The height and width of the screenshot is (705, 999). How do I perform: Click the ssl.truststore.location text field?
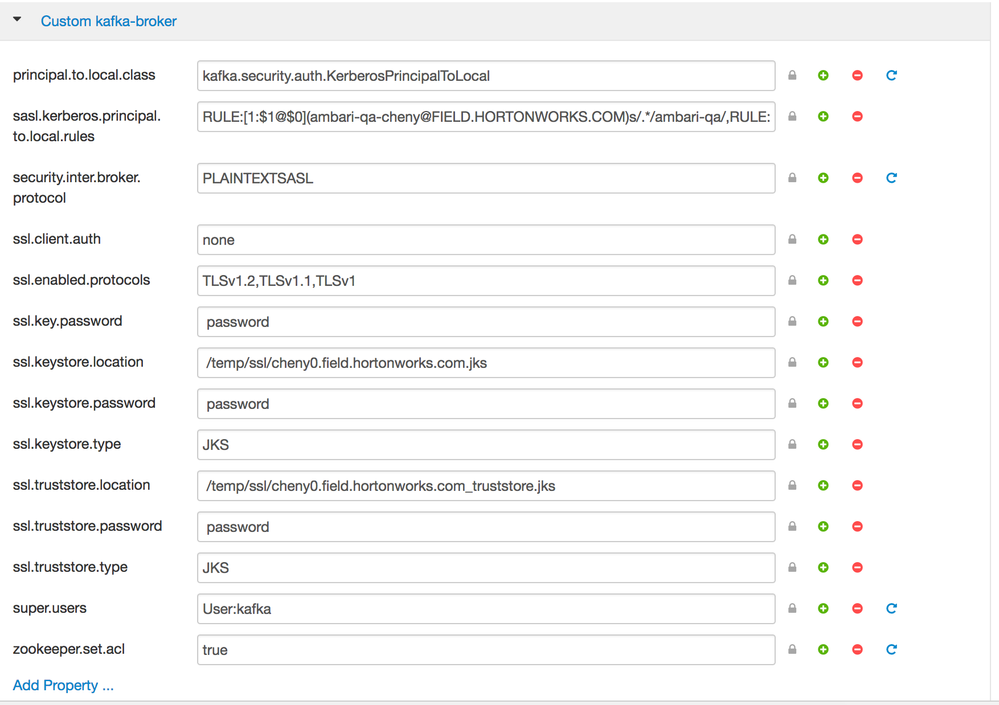tap(486, 486)
